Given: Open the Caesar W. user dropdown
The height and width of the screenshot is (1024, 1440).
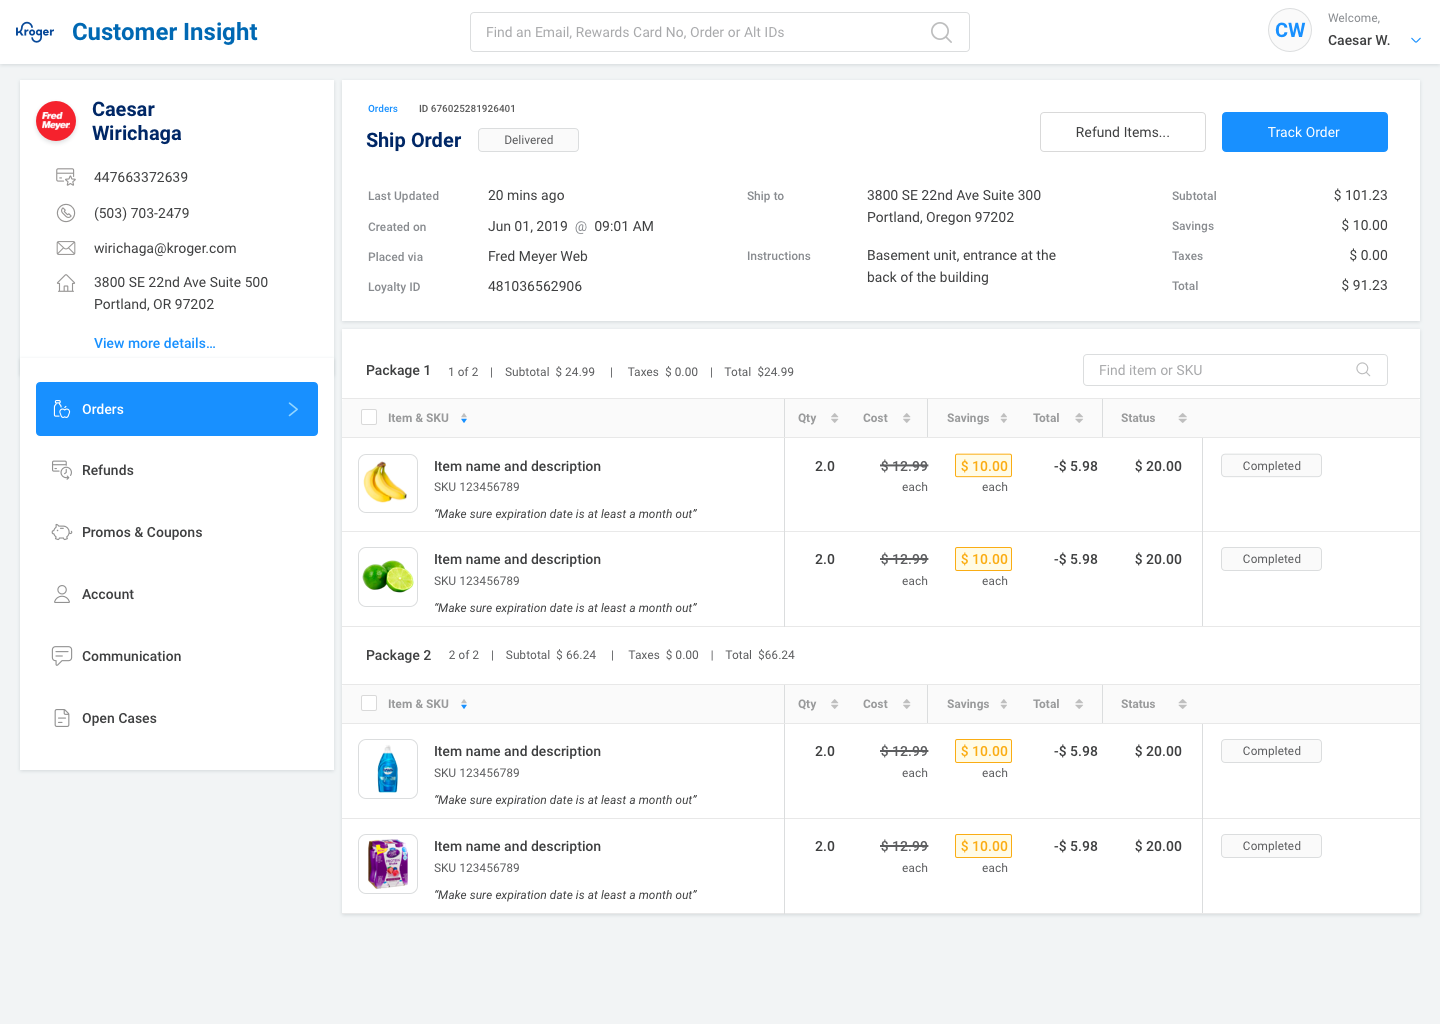Looking at the screenshot, I should pyautogui.click(x=1415, y=40).
